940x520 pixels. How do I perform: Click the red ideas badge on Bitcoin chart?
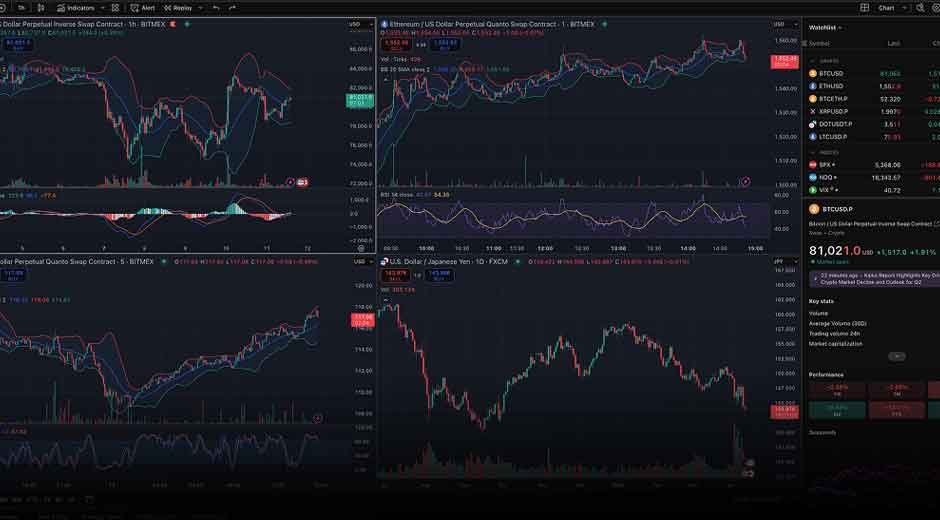pyautogui.click(x=303, y=182)
